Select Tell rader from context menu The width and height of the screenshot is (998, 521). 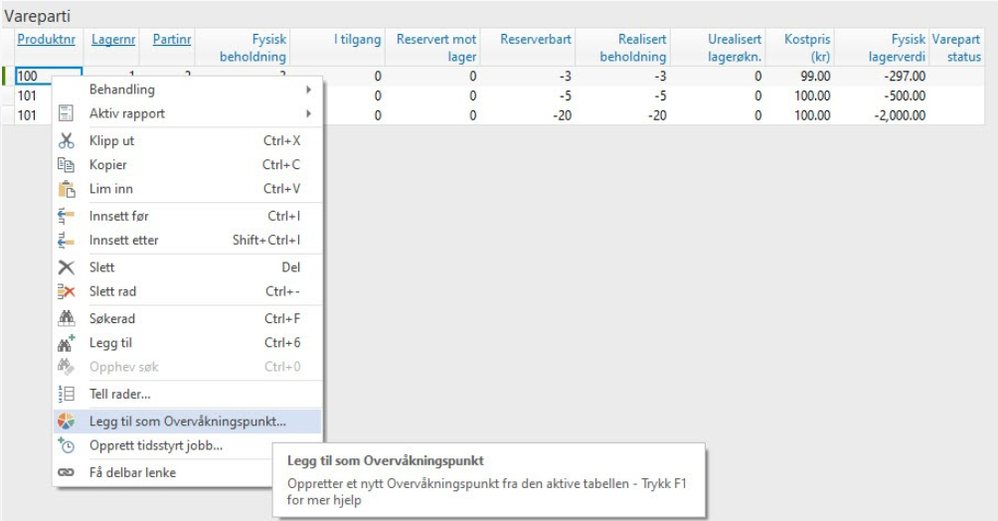[120, 395]
